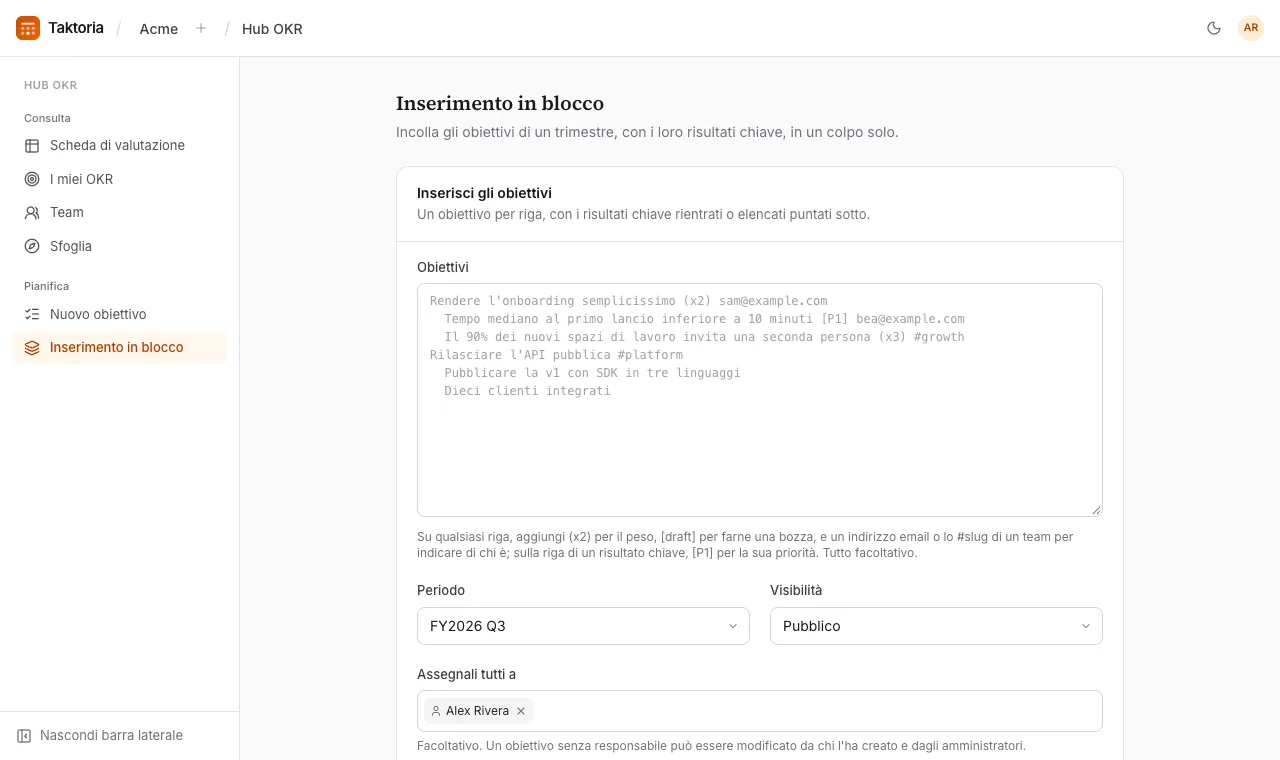Select Inserimento in blocco sidebar item
Image resolution: width=1280 pixels, height=760 pixels.
pyautogui.click(x=119, y=347)
